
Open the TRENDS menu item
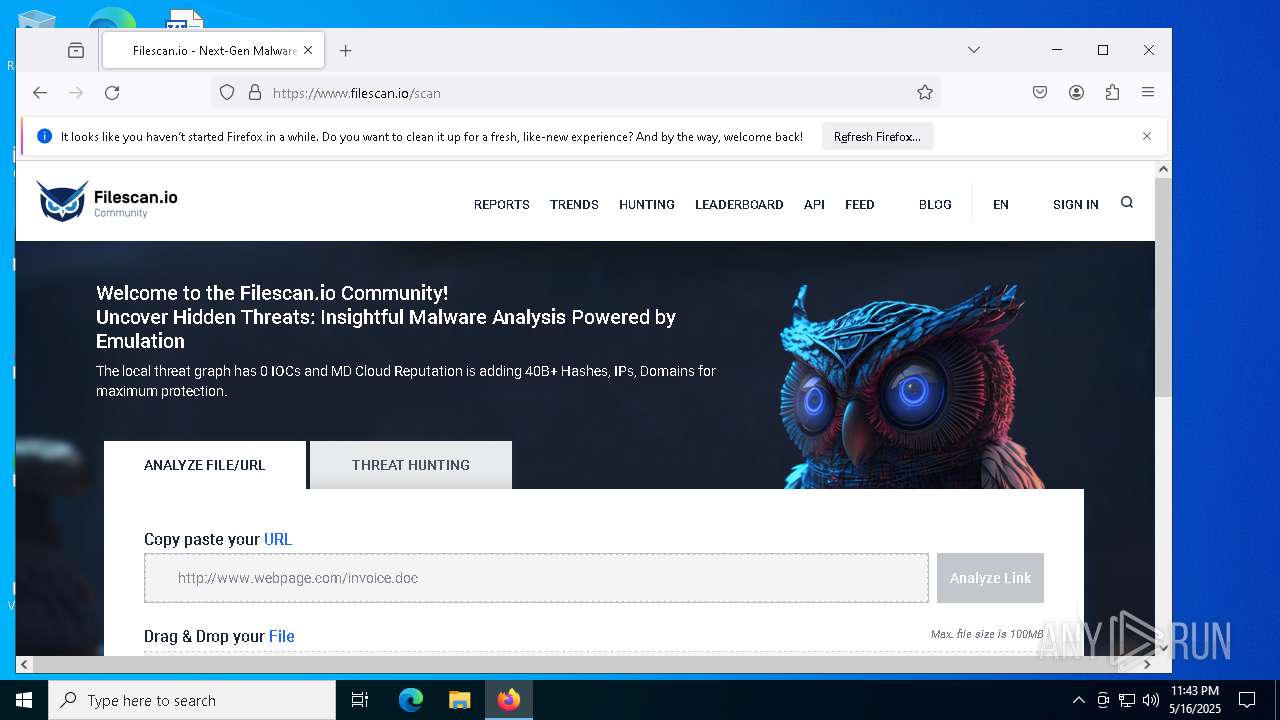tap(574, 204)
